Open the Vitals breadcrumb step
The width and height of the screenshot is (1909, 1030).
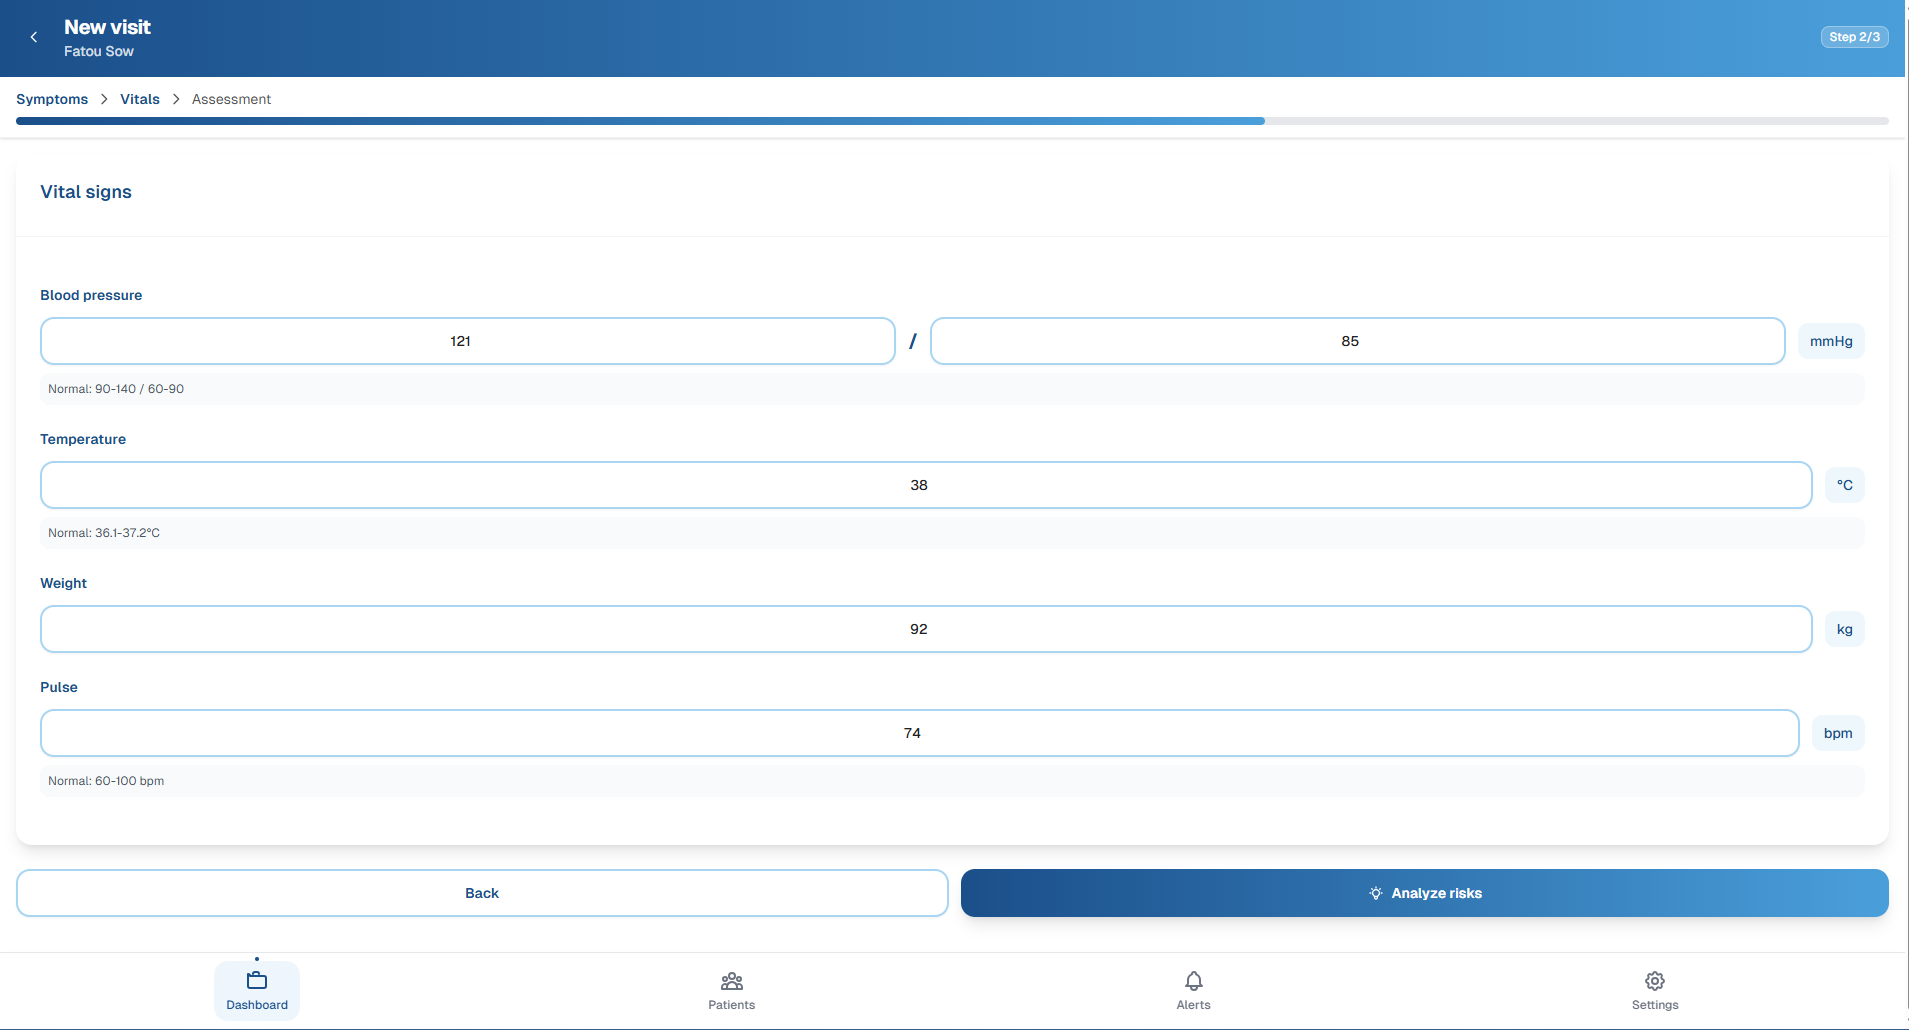pyautogui.click(x=139, y=99)
